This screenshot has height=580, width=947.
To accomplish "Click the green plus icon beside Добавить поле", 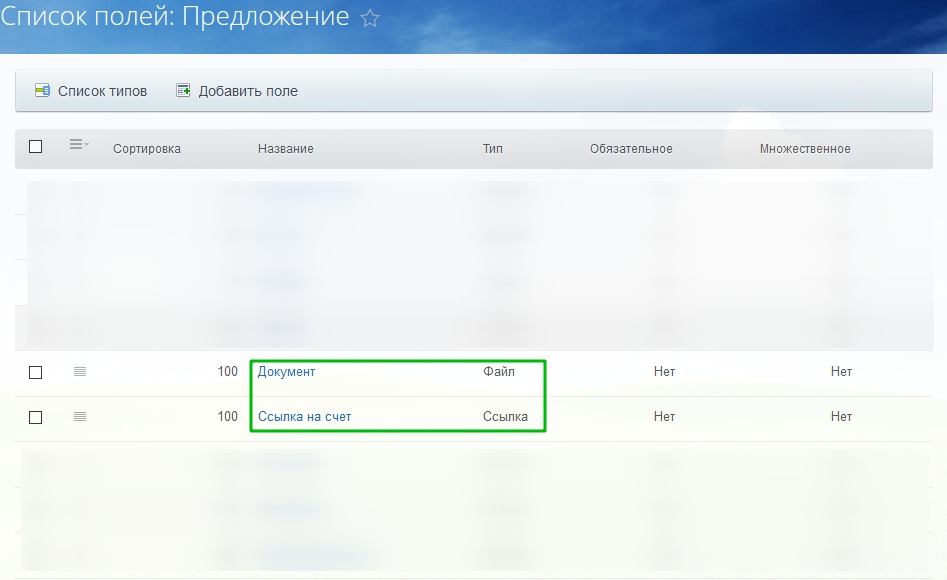I will click(x=183, y=91).
